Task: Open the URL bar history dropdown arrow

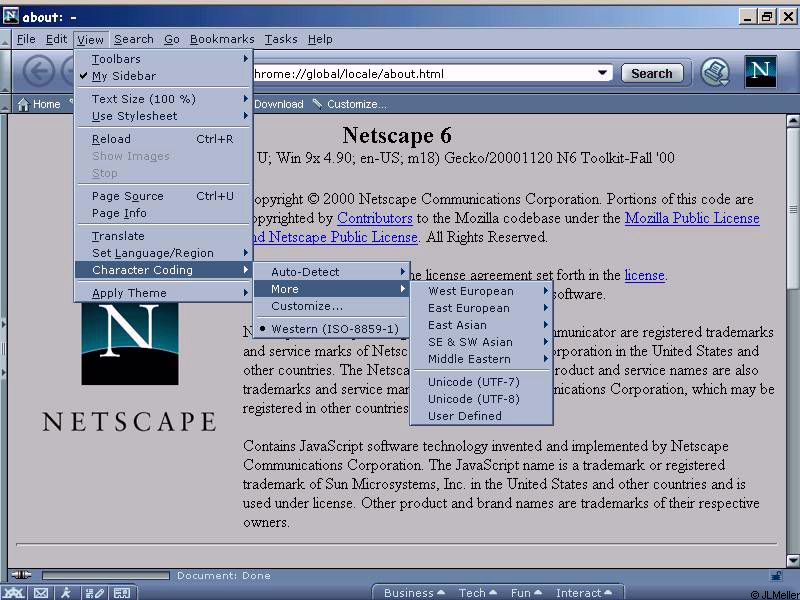Action: [x=603, y=73]
